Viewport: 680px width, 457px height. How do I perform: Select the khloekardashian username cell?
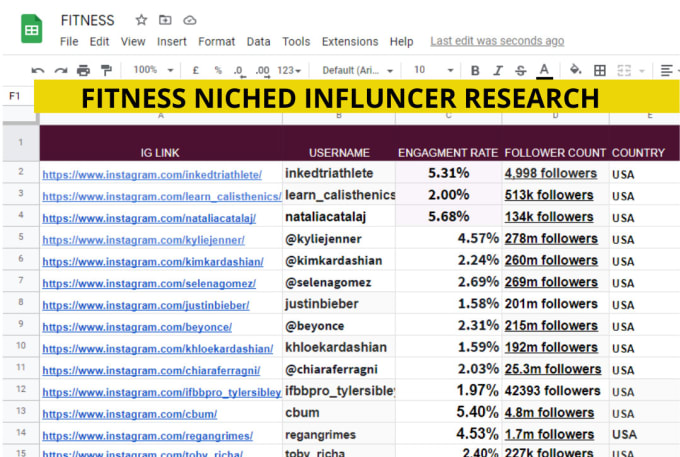[x=339, y=346]
